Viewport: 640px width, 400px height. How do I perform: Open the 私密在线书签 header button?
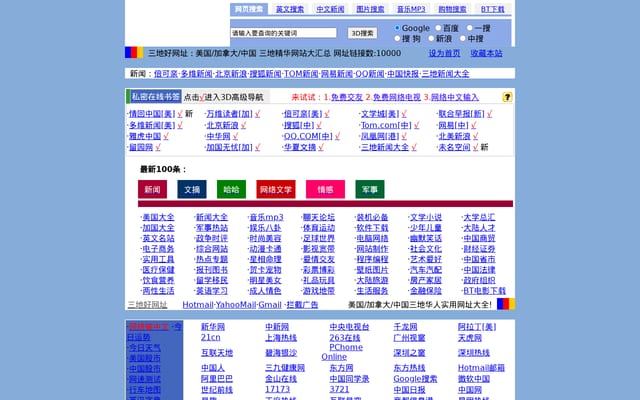(154, 97)
